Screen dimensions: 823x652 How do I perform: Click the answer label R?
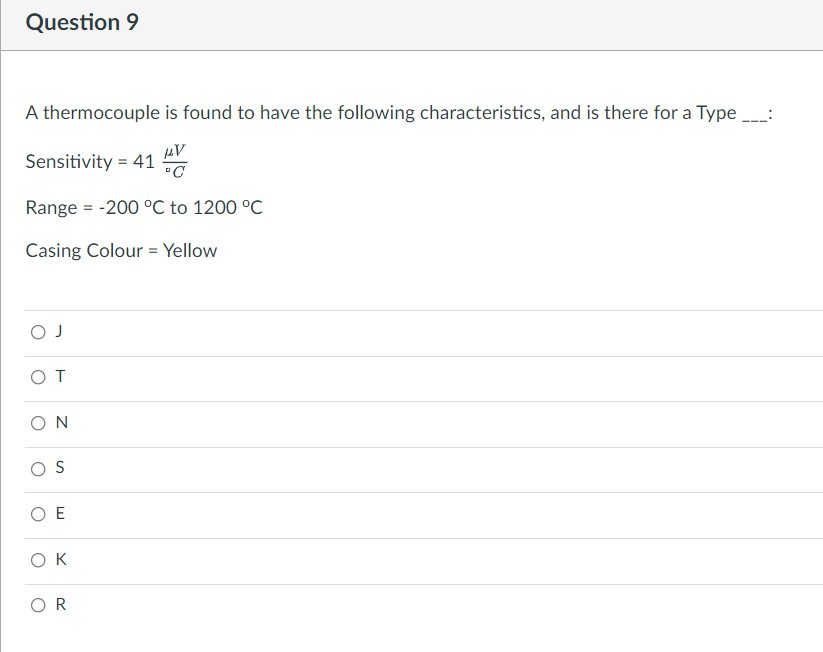[x=59, y=604]
